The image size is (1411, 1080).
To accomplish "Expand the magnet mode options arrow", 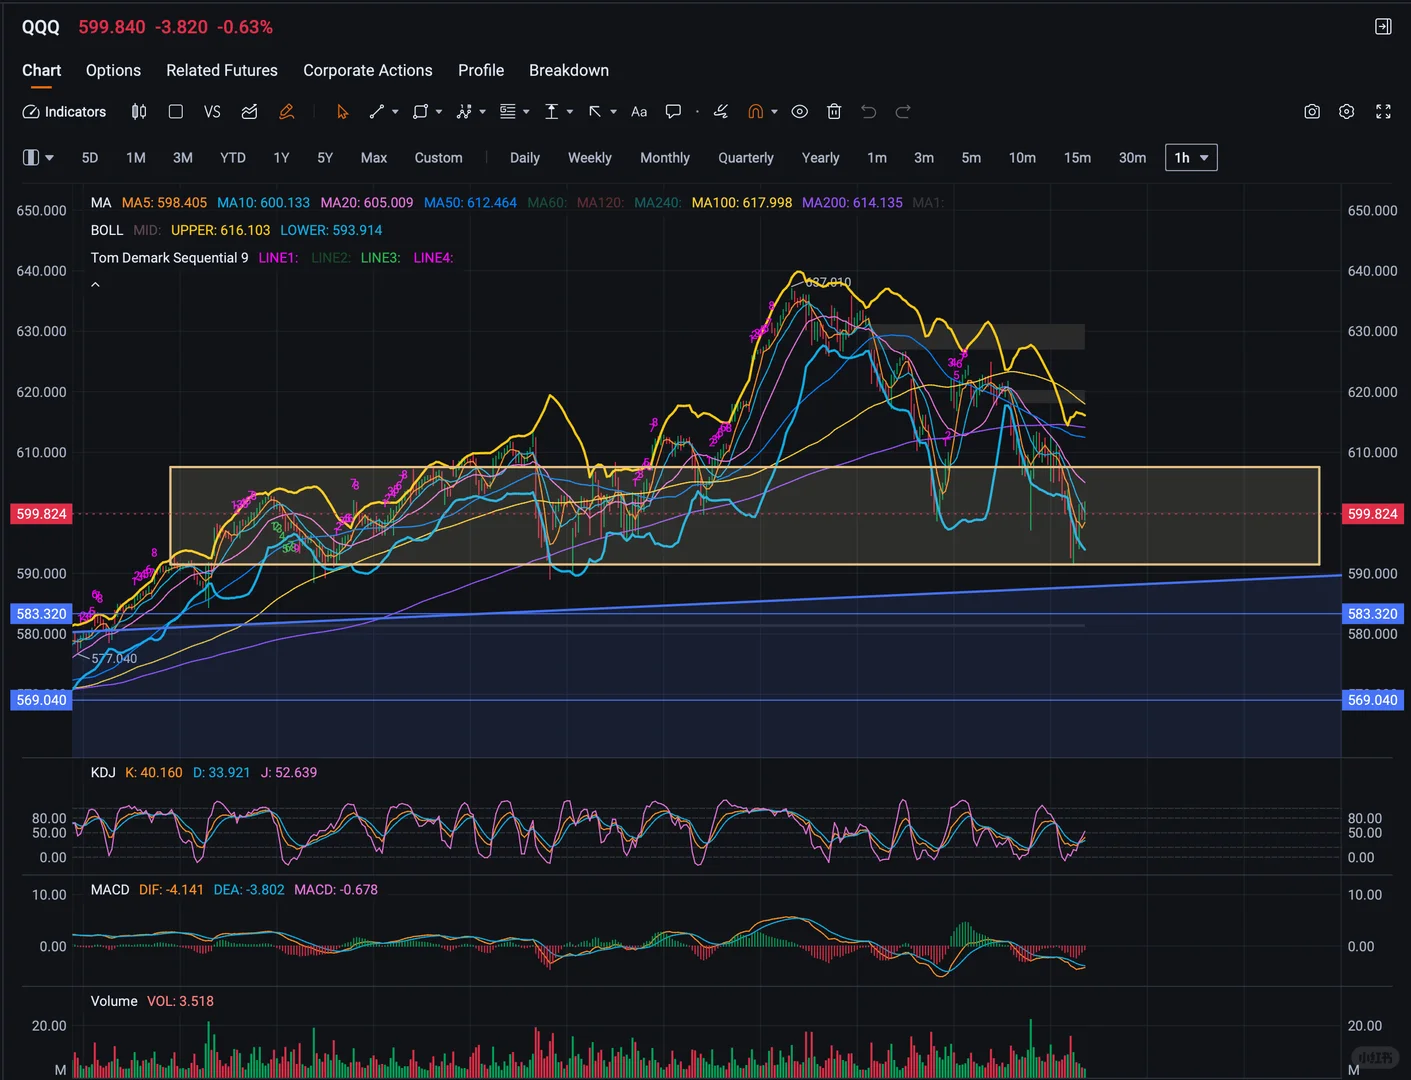I will (x=774, y=112).
